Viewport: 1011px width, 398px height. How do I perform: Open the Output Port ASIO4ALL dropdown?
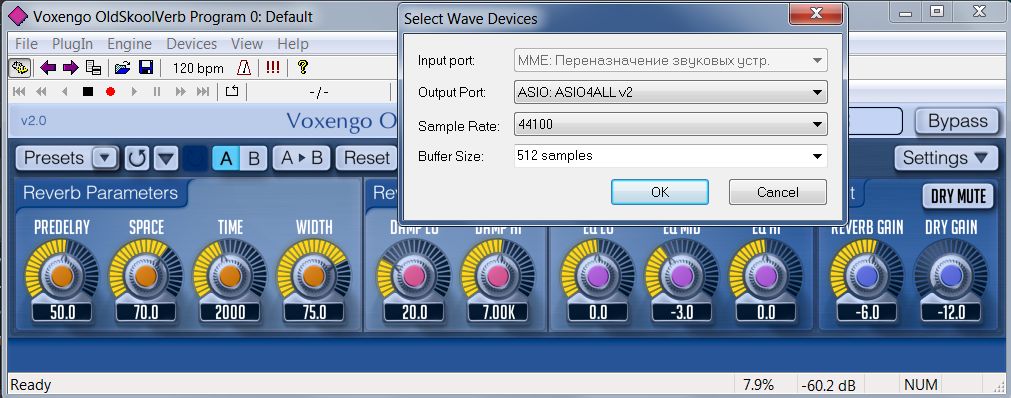click(671, 92)
